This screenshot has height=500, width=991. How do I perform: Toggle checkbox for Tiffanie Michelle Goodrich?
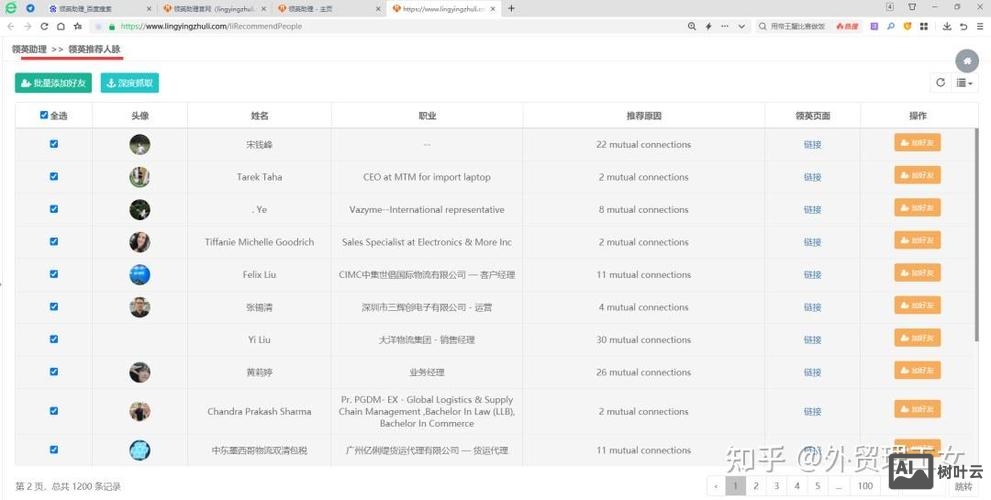coord(54,241)
